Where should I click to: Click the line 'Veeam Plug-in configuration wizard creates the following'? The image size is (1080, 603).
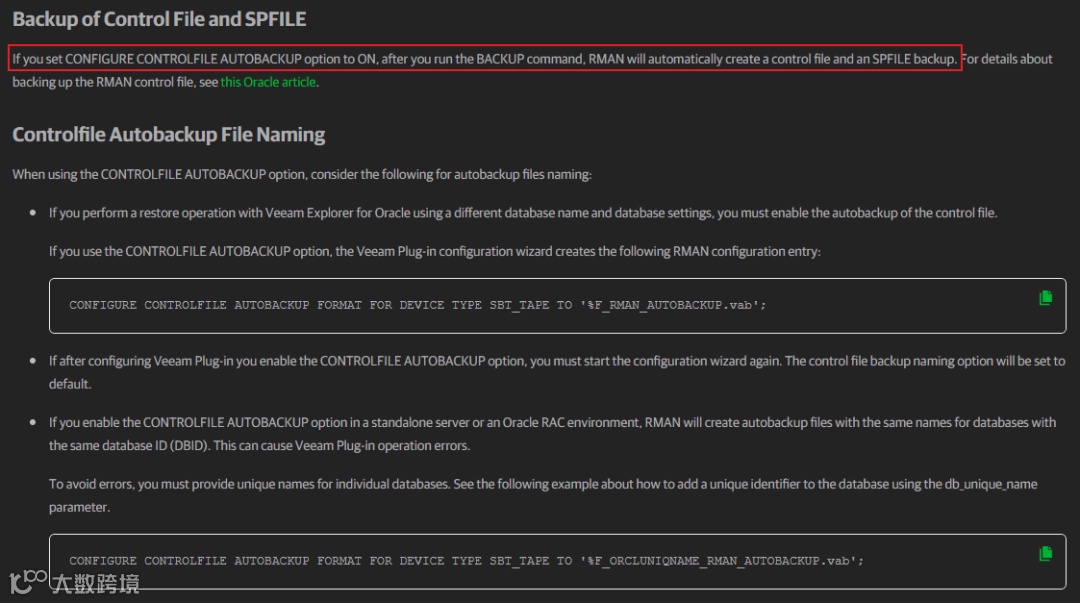click(x=435, y=252)
